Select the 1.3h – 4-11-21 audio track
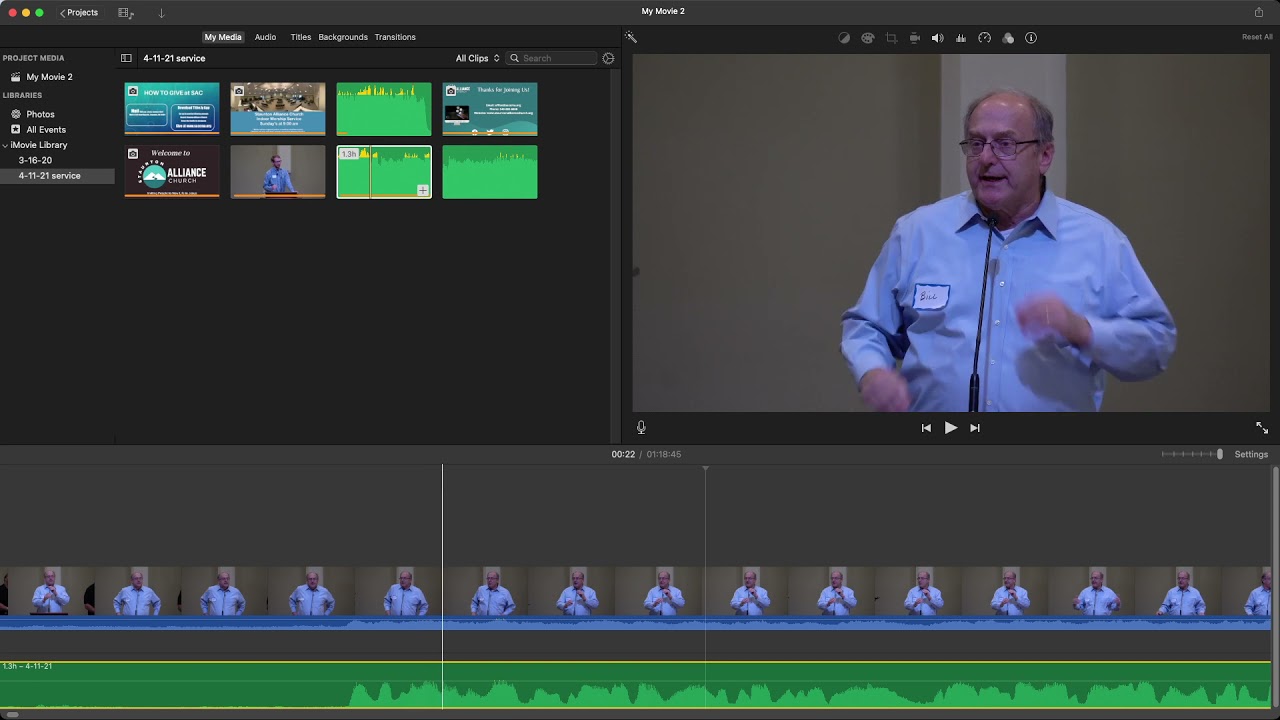 [x=635, y=685]
